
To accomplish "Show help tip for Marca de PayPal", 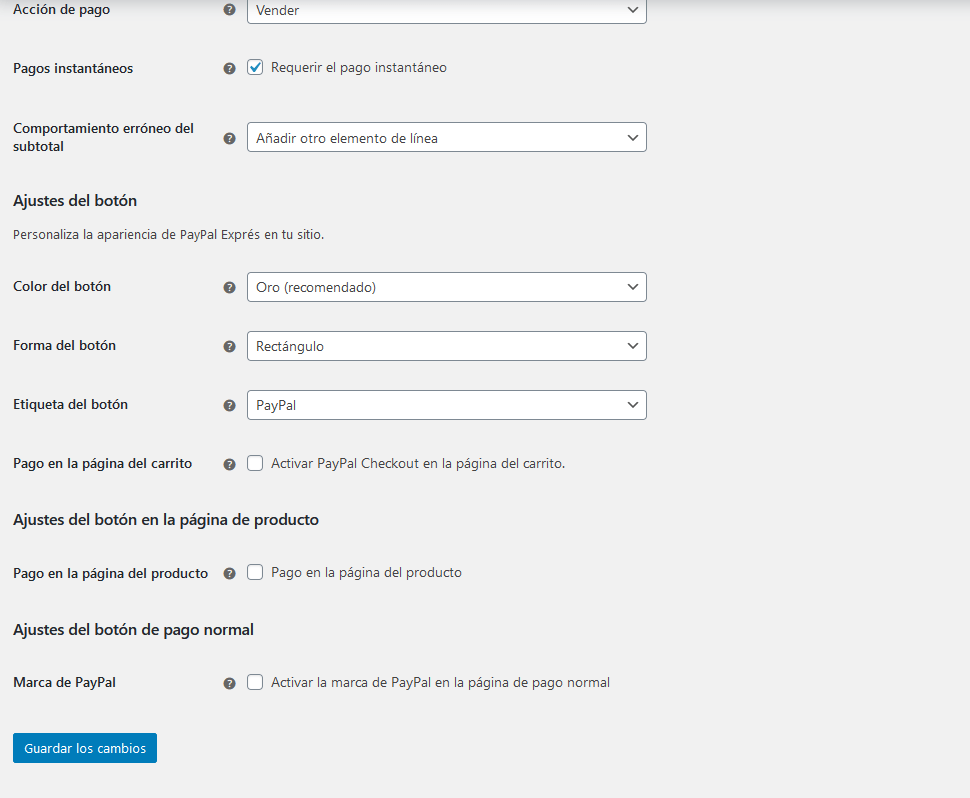I will click(x=230, y=684).
